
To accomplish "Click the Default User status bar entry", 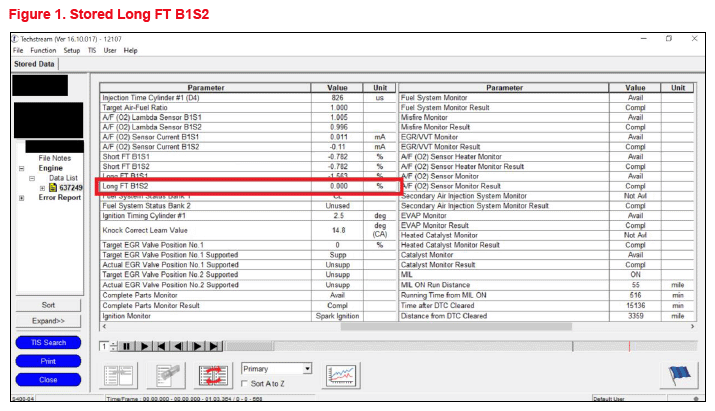I will click(x=608, y=399).
